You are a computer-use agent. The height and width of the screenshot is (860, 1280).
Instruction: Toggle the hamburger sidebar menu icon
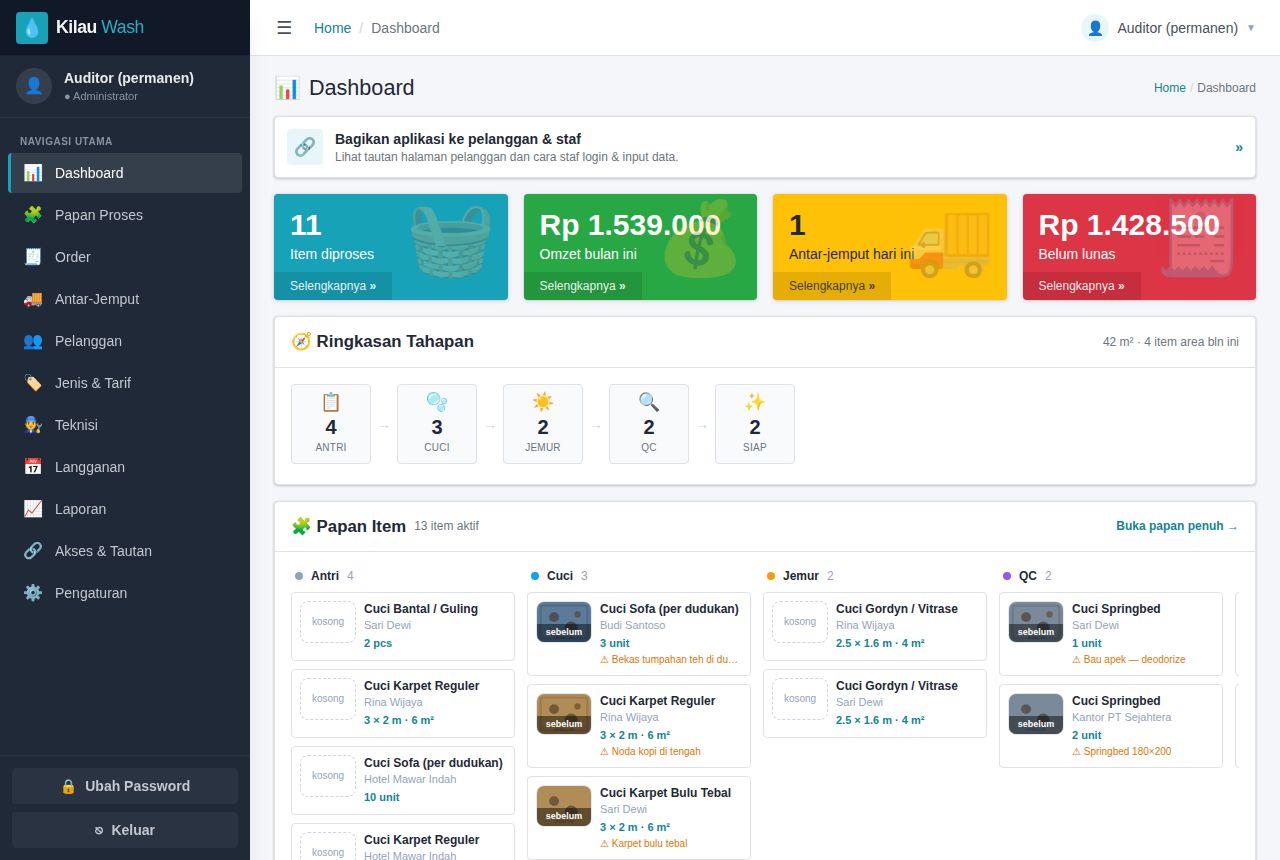[284, 28]
